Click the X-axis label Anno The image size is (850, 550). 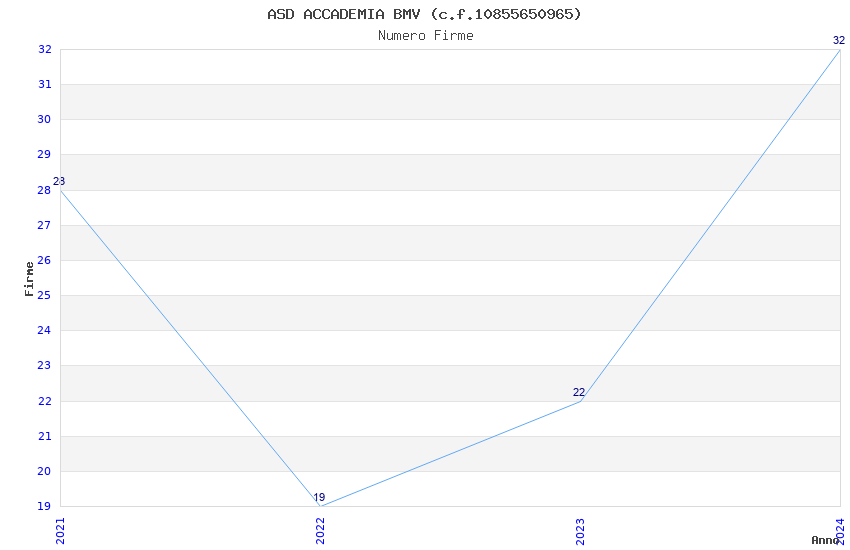click(825, 540)
